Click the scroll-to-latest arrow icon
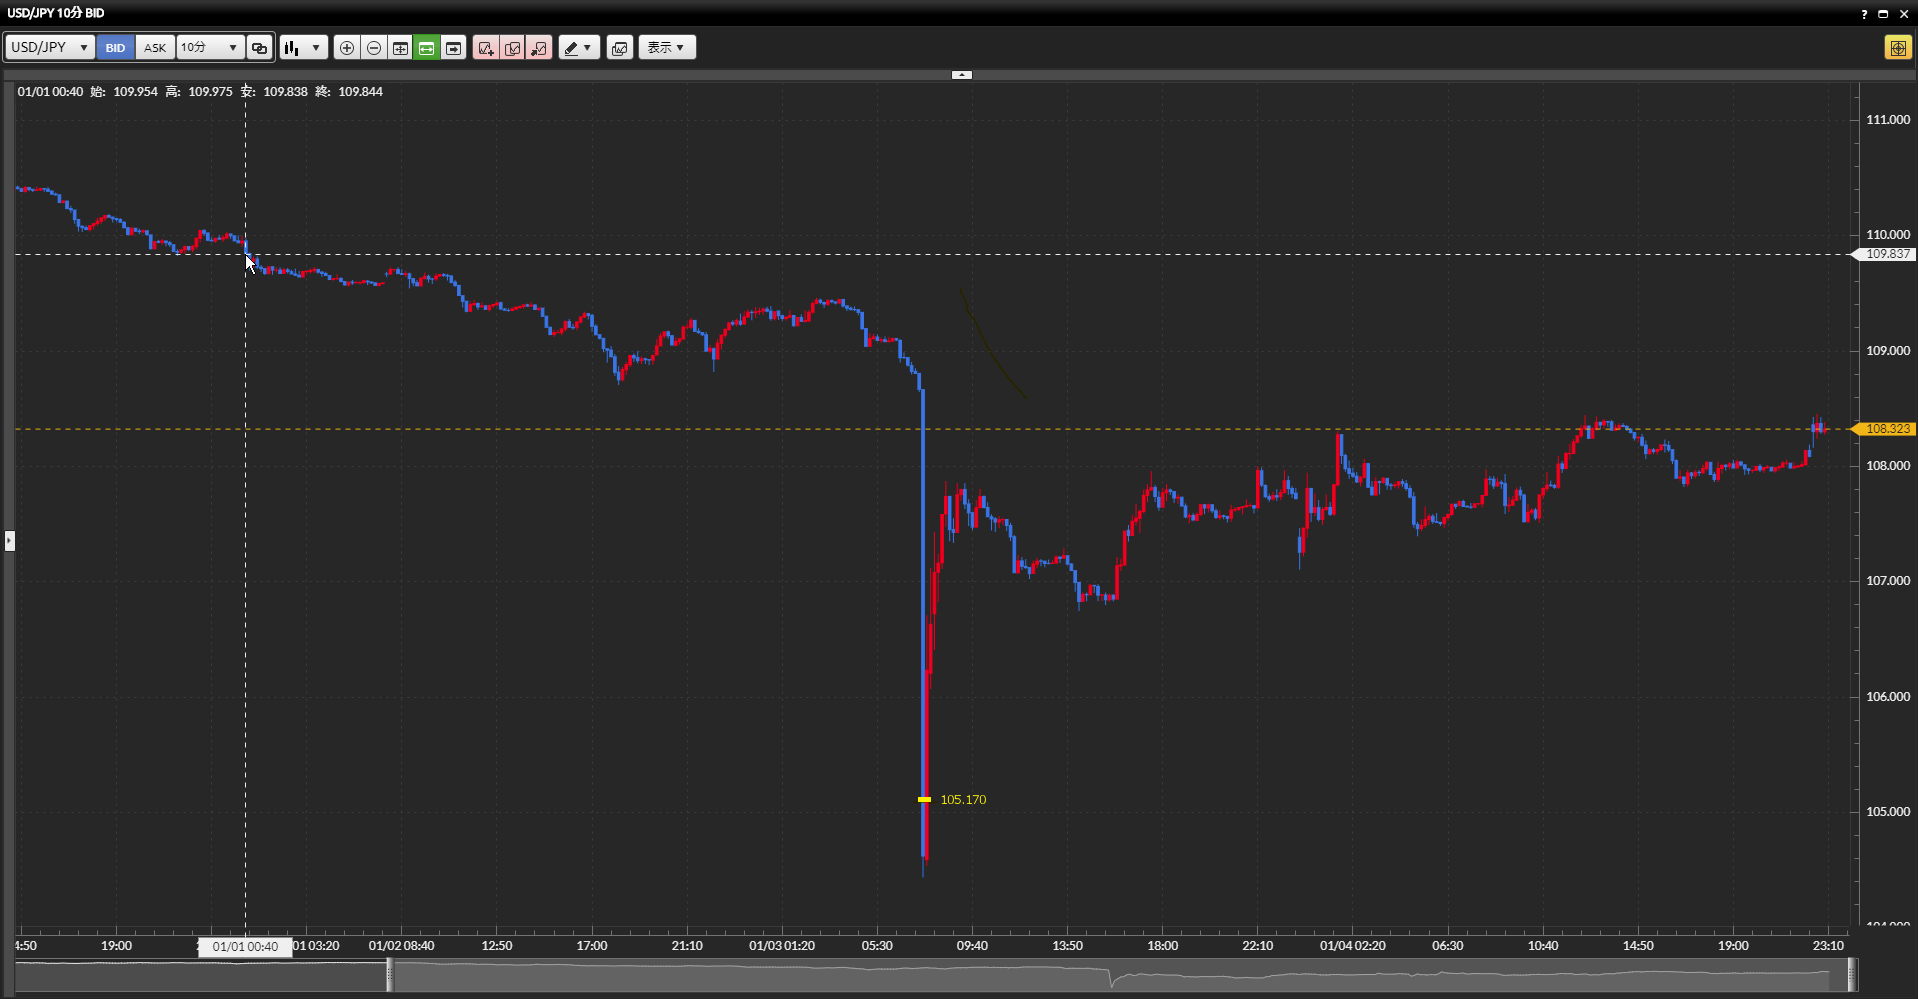The image size is (1918, 999). pos(453,48)
